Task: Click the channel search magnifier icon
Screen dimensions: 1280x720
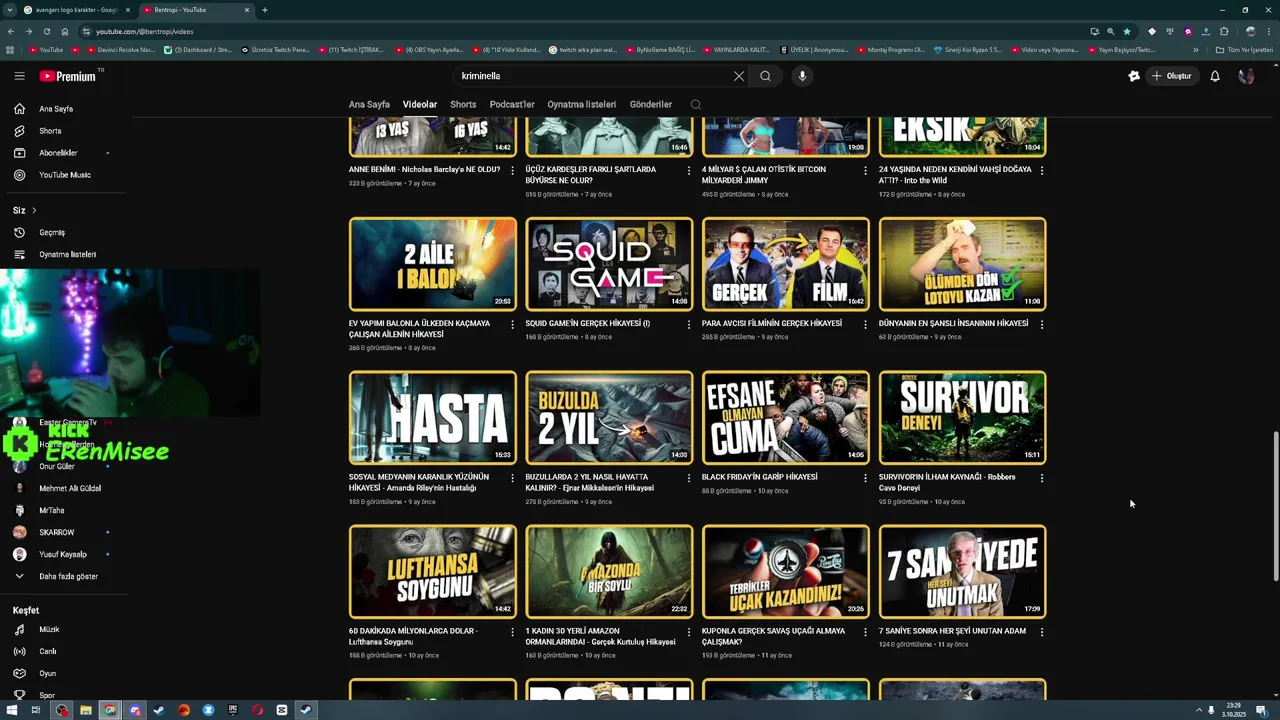Action: (696, 104)
